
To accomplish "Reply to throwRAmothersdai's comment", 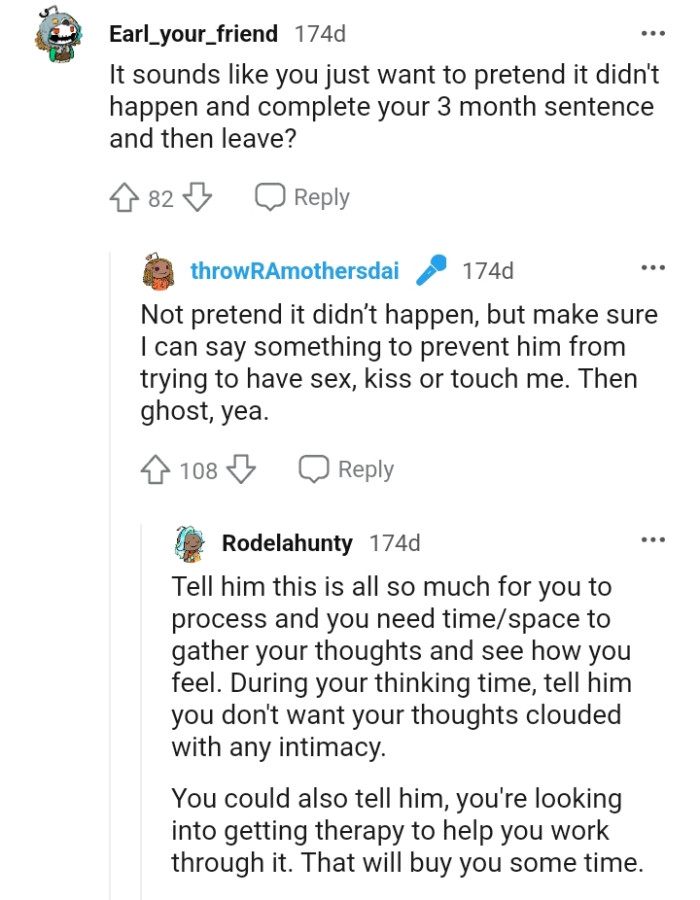I will click(347, 469).
